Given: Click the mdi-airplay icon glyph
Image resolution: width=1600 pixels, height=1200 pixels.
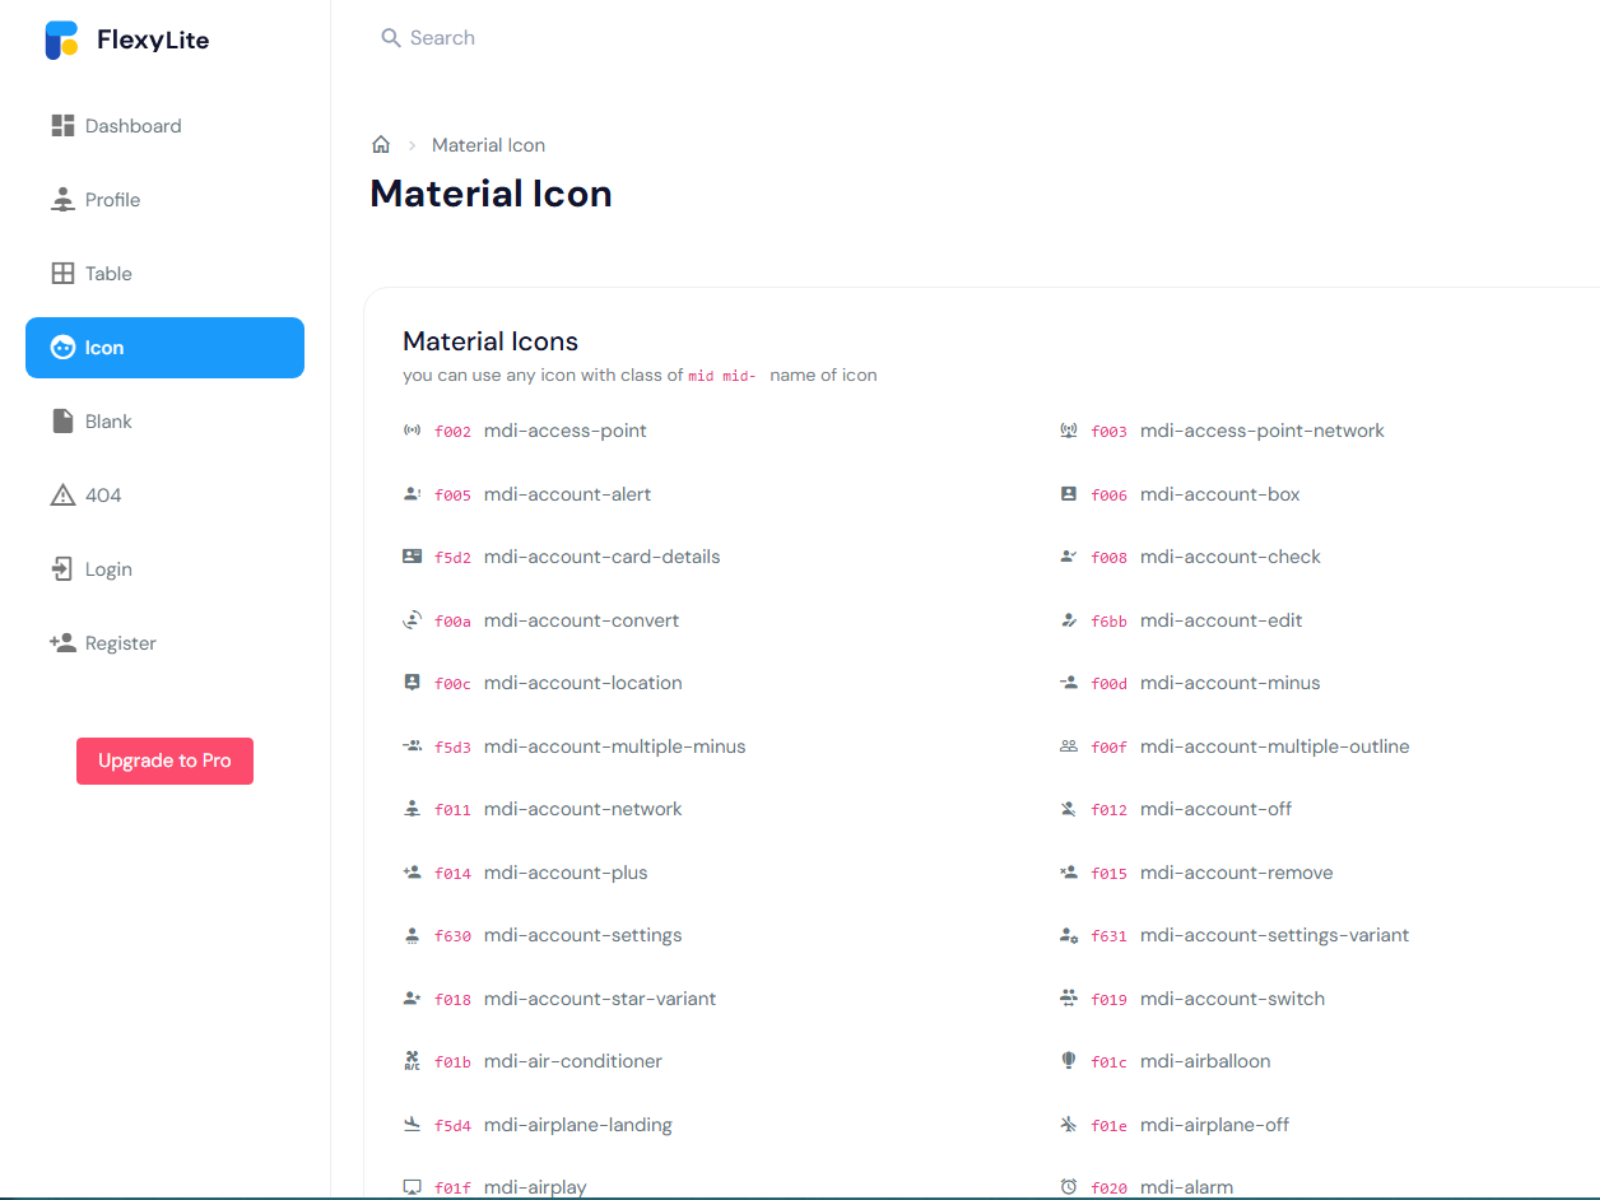Looking at the screenshot, I should tap(412, 1187).
